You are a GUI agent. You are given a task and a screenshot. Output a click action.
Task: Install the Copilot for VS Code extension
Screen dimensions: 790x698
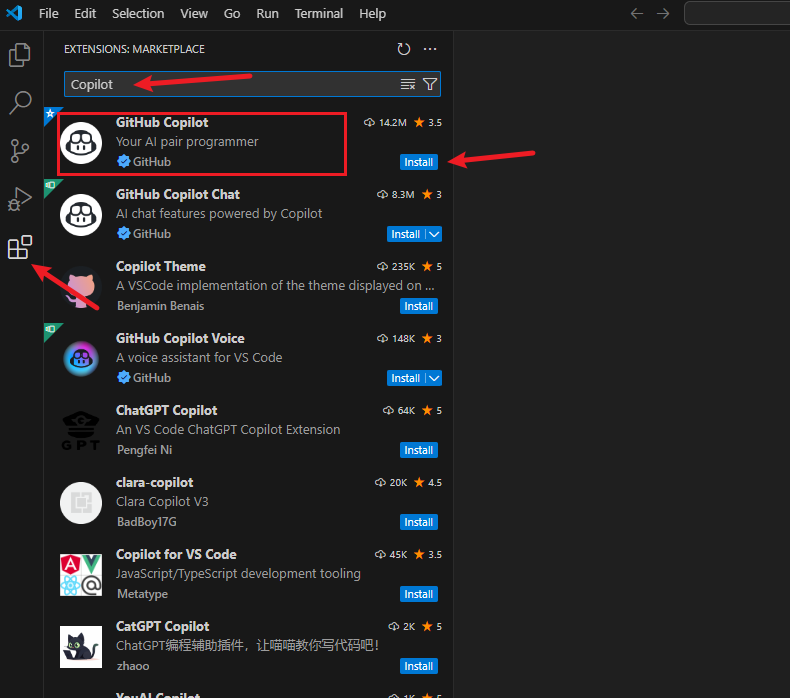(x=419, y=595)
